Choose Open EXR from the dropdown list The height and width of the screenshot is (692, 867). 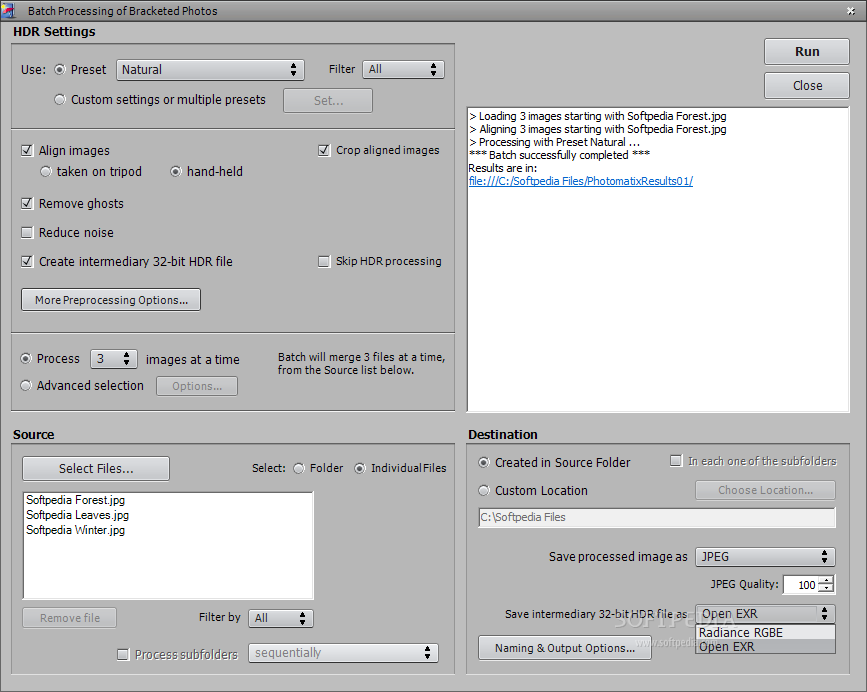pyautogui.click(x=765, y=647)
